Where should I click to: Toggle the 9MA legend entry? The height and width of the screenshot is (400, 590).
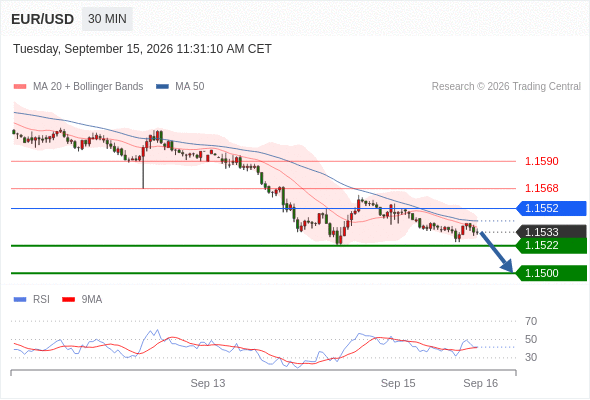point(82,300)
